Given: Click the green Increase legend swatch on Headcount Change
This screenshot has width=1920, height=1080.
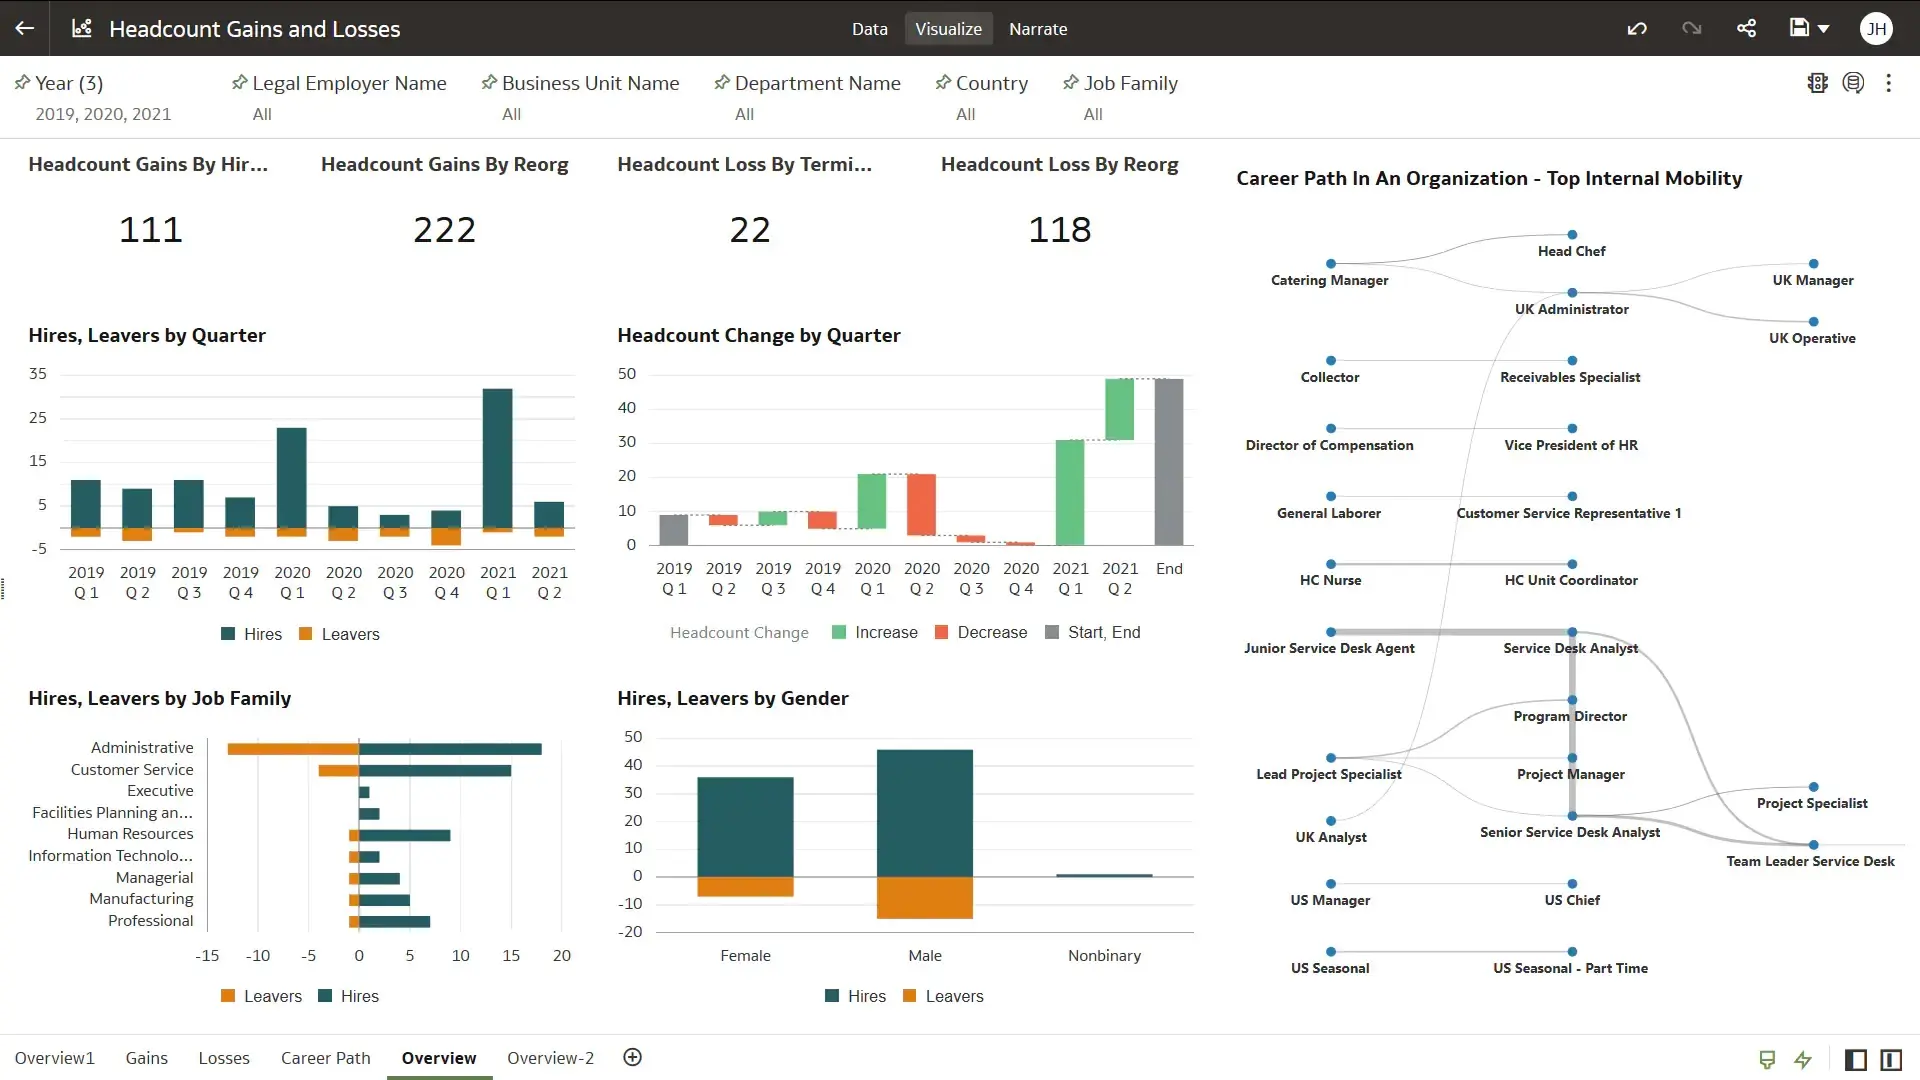Looking at the screenshot, I should point(837,631).
